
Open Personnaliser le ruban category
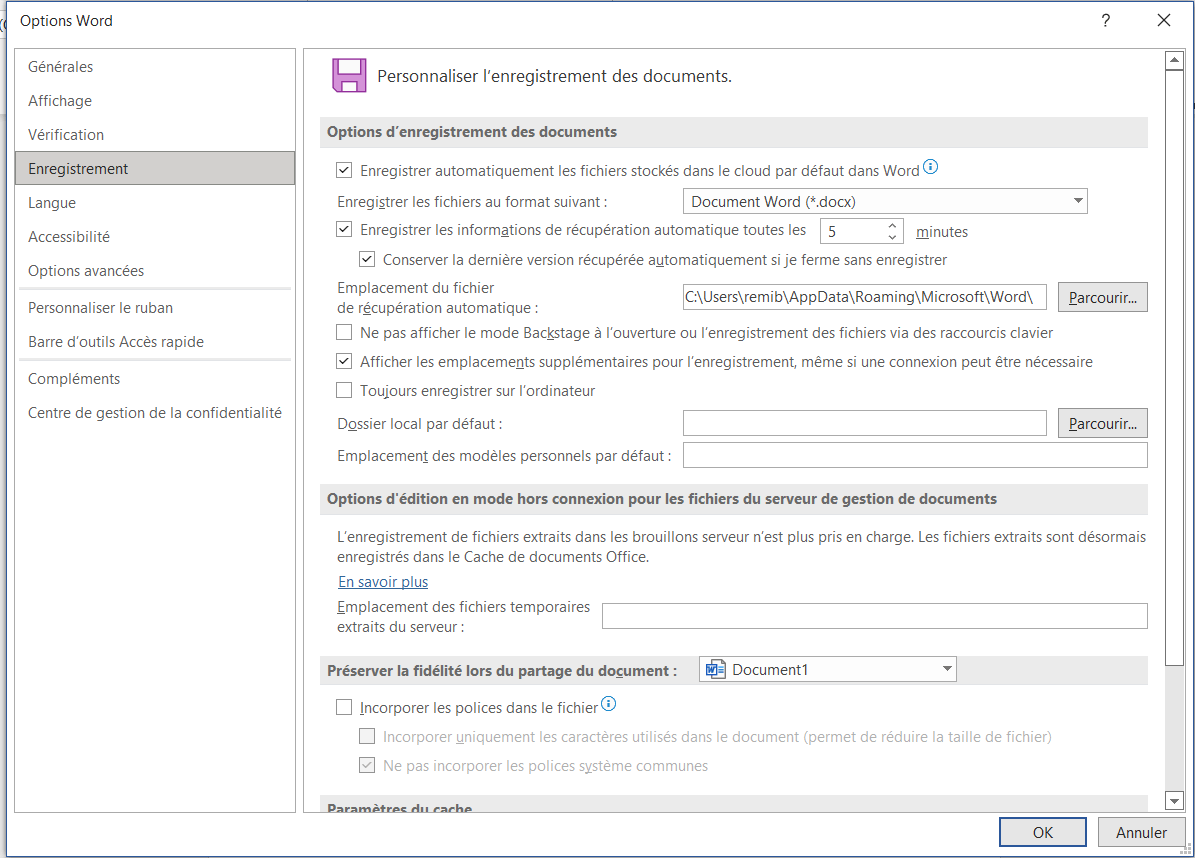coord(155,308)
